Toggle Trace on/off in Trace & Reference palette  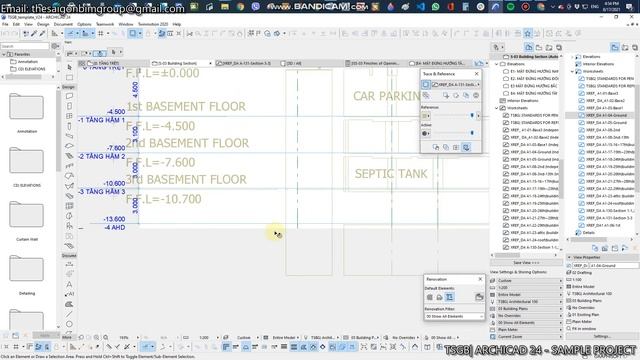pyautogui.click(x=425, y=84)
